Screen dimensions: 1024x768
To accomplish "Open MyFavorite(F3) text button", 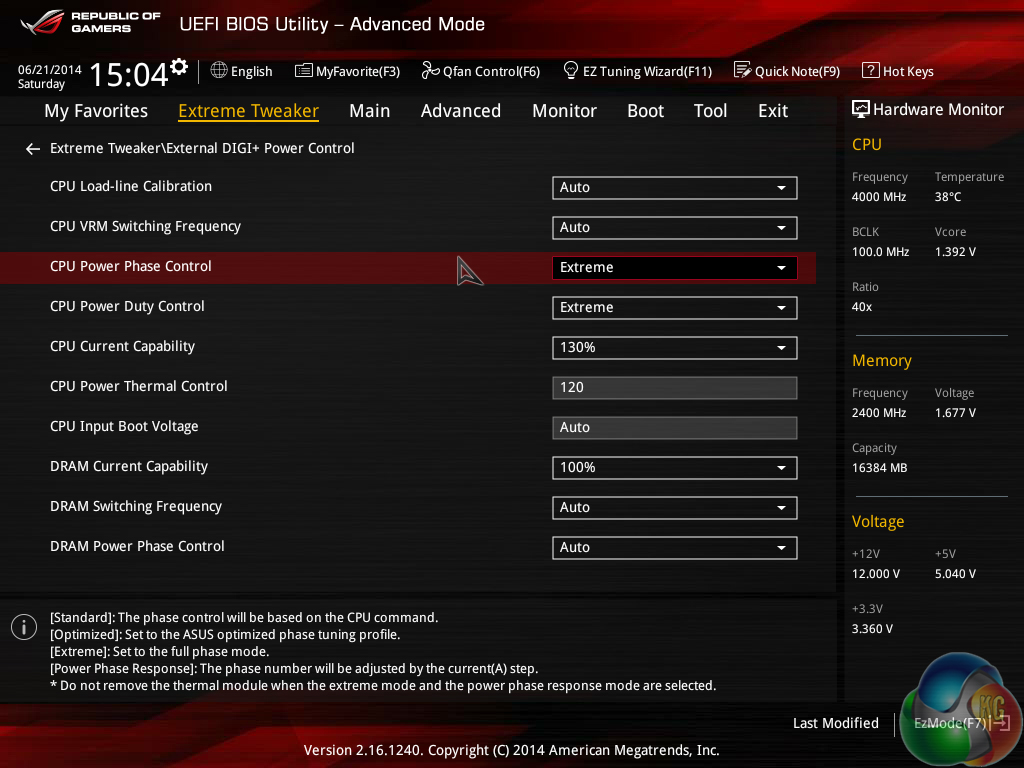I will (357, 71).
